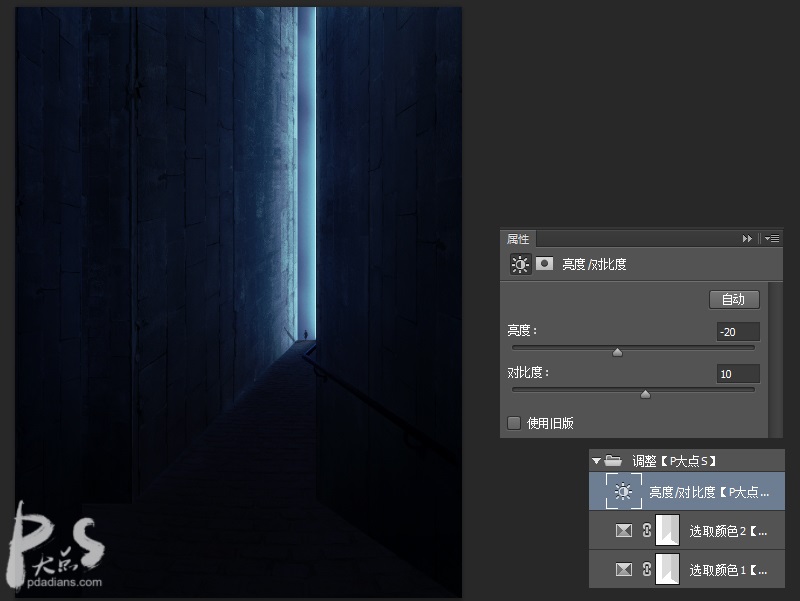Open the Properties panel flyout menu
This screenshot has height=601, width=800.
[771, 238]
